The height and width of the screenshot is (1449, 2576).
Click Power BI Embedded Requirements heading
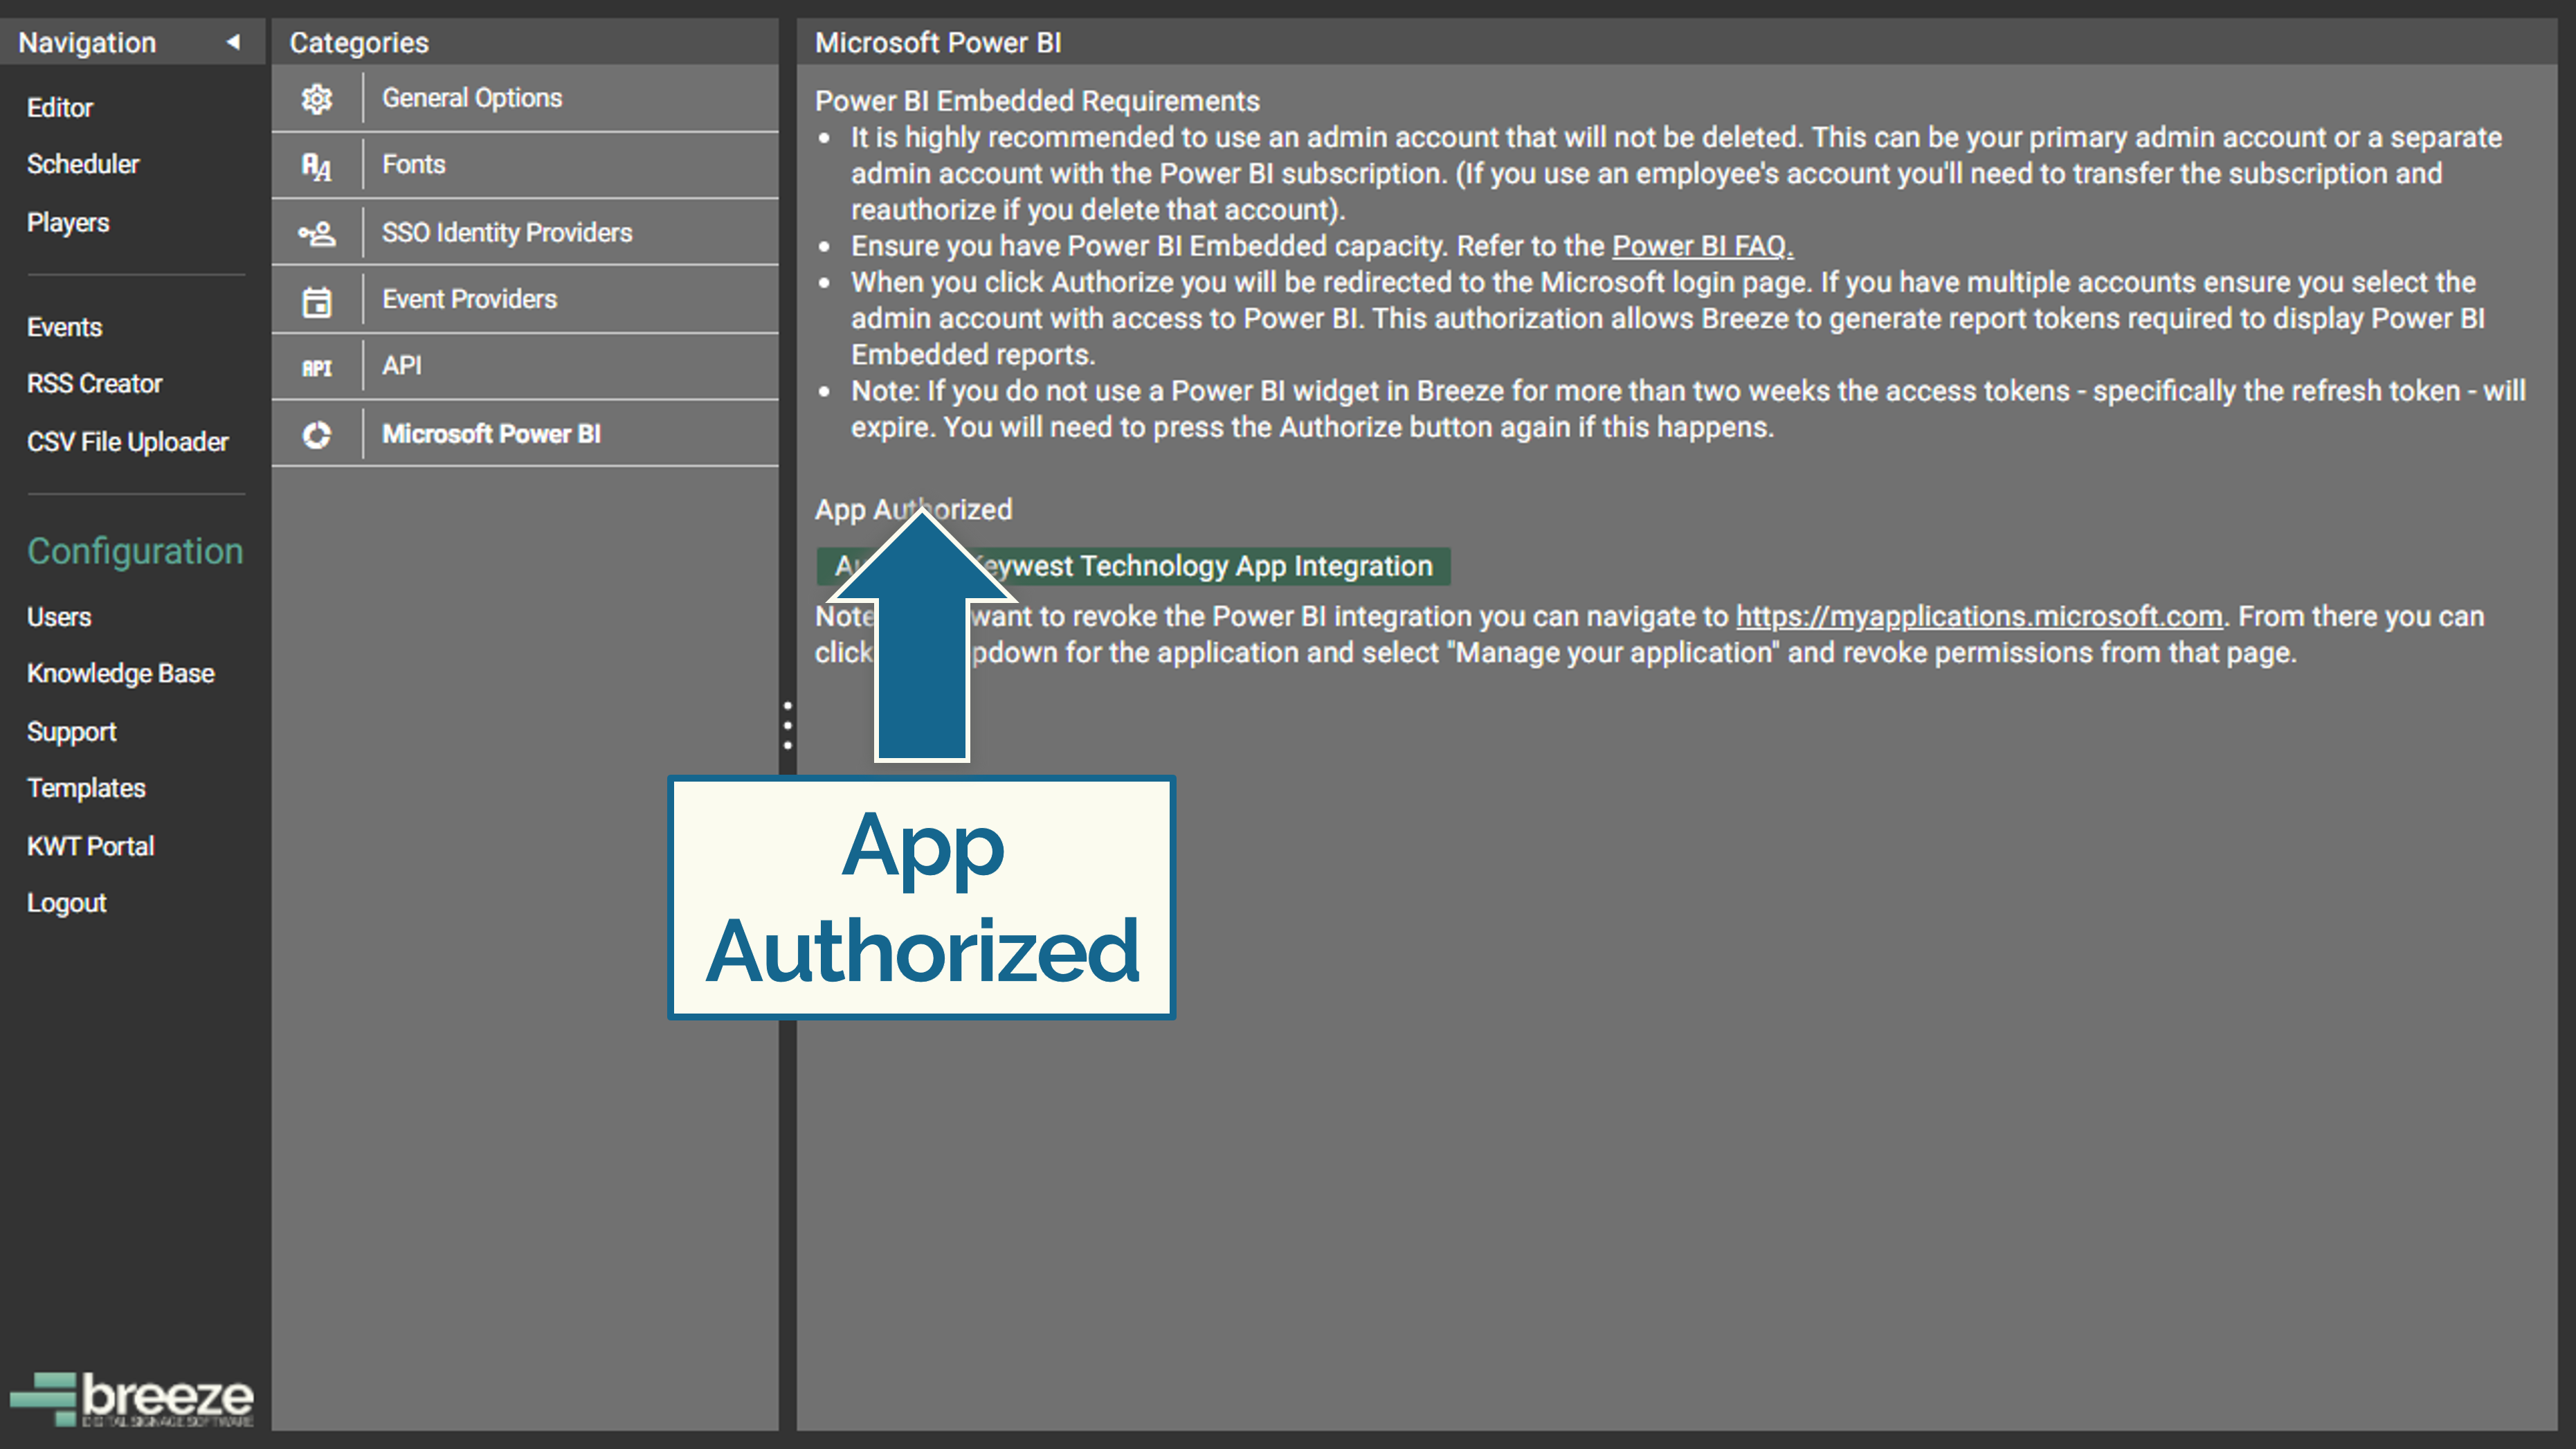click(x=1037, y=101)
